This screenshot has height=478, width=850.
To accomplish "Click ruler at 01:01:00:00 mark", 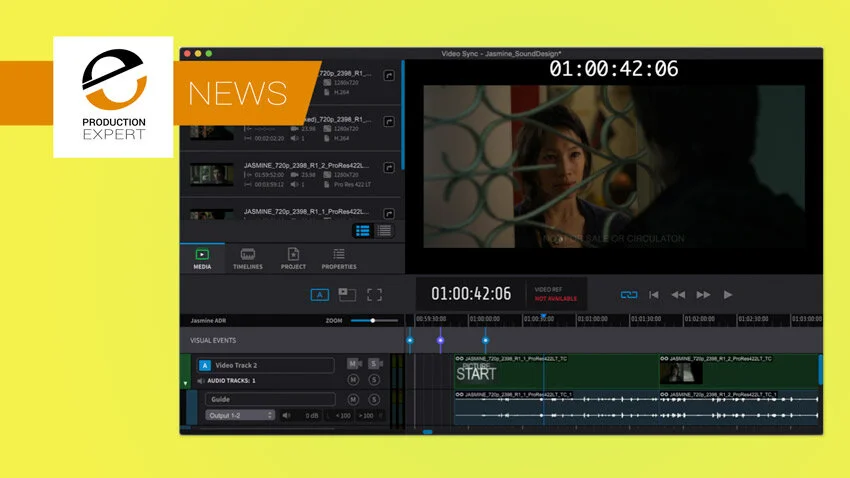I will [x=592, y=319].
